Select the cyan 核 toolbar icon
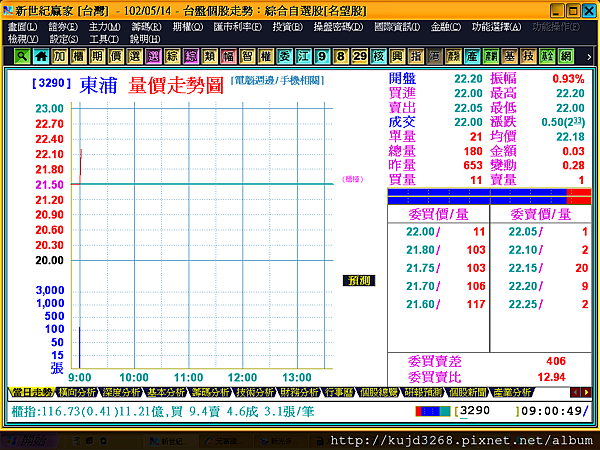This screenshot has height=450, width=600. (x=378, y=56)
